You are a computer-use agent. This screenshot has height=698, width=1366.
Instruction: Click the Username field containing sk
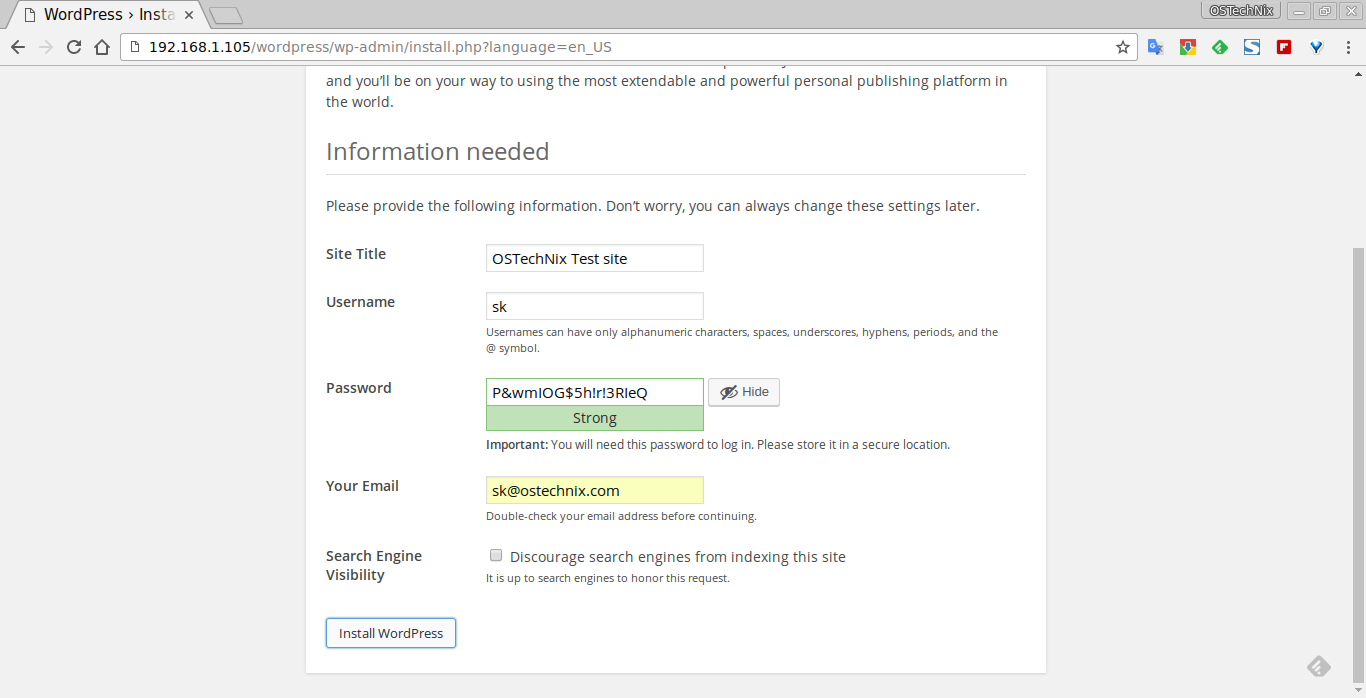595,306
